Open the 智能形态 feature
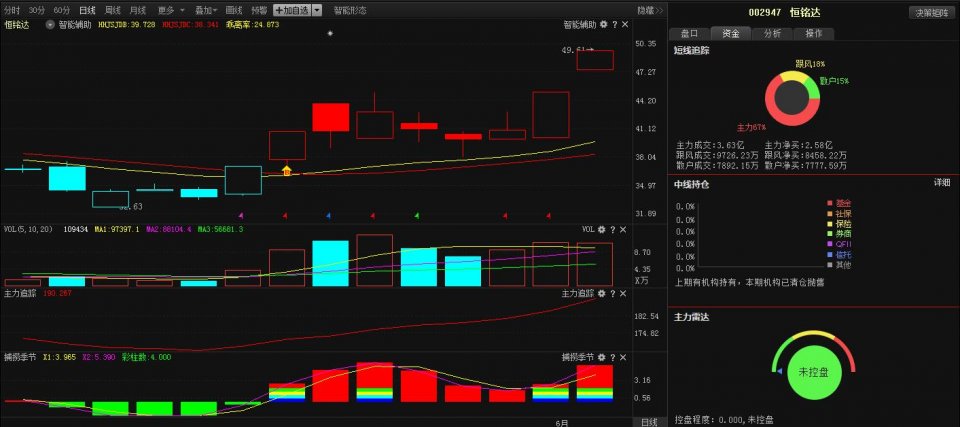The height and width of the screenshot is (427, 960). (350, 10)
